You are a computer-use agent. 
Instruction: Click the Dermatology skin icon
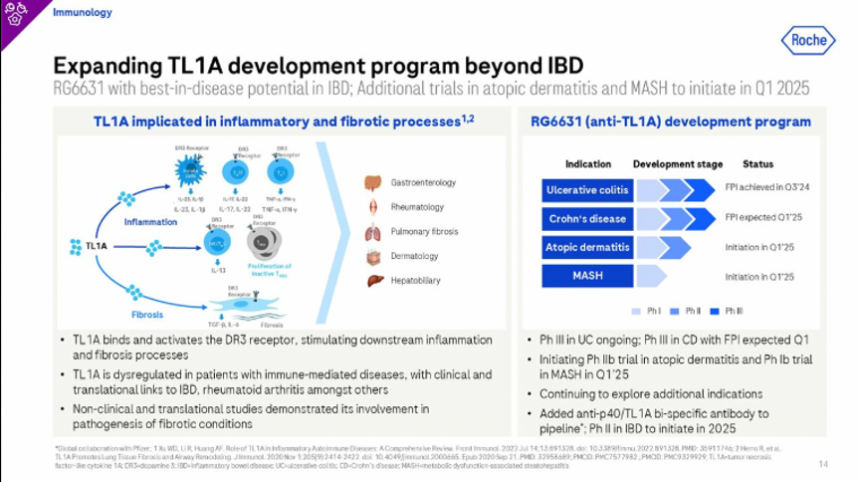(373, 256)
